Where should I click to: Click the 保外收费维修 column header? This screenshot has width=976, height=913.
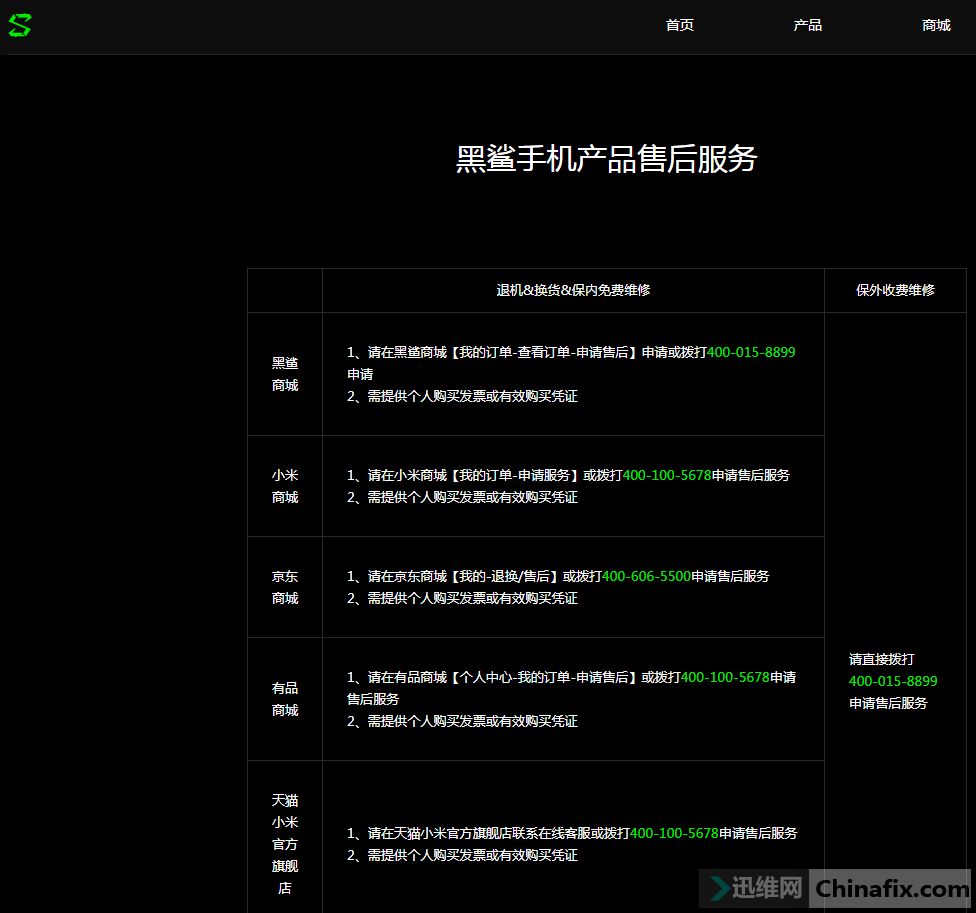point(895,290)
